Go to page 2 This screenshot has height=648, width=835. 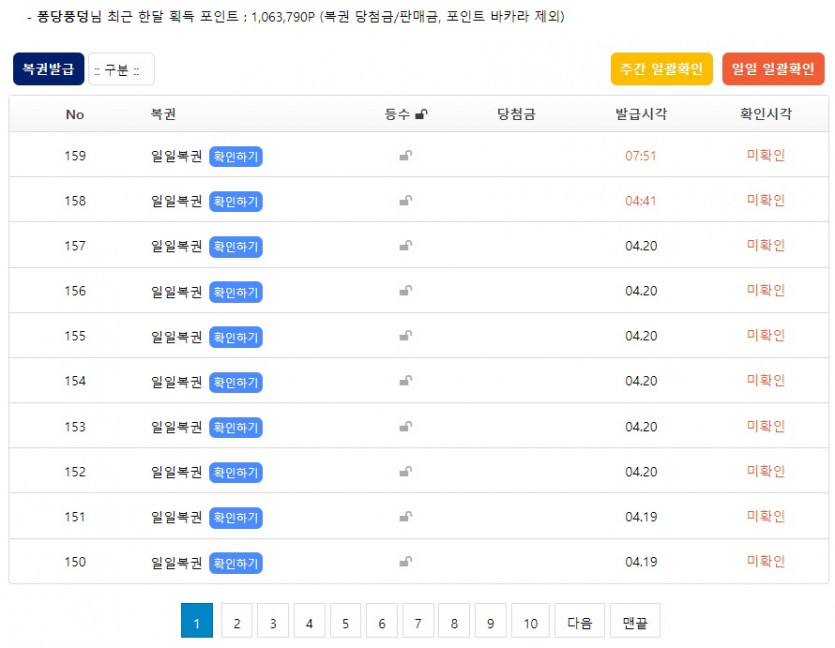click(237, 620)
